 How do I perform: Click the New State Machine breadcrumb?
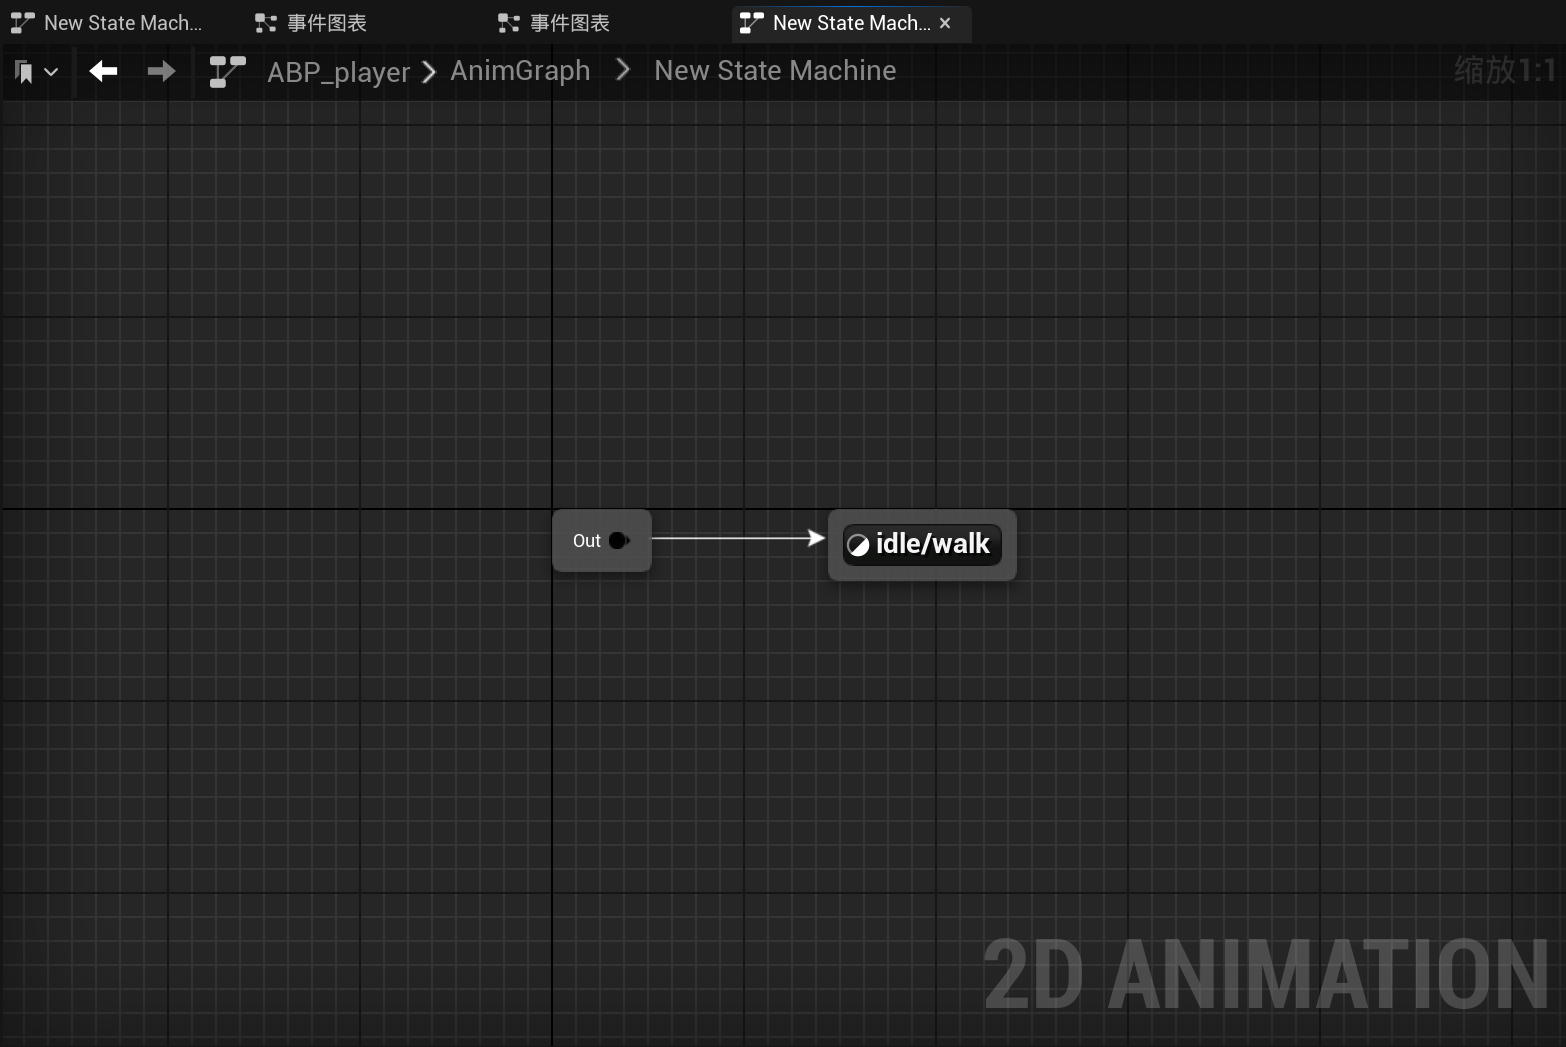point(775,71)
